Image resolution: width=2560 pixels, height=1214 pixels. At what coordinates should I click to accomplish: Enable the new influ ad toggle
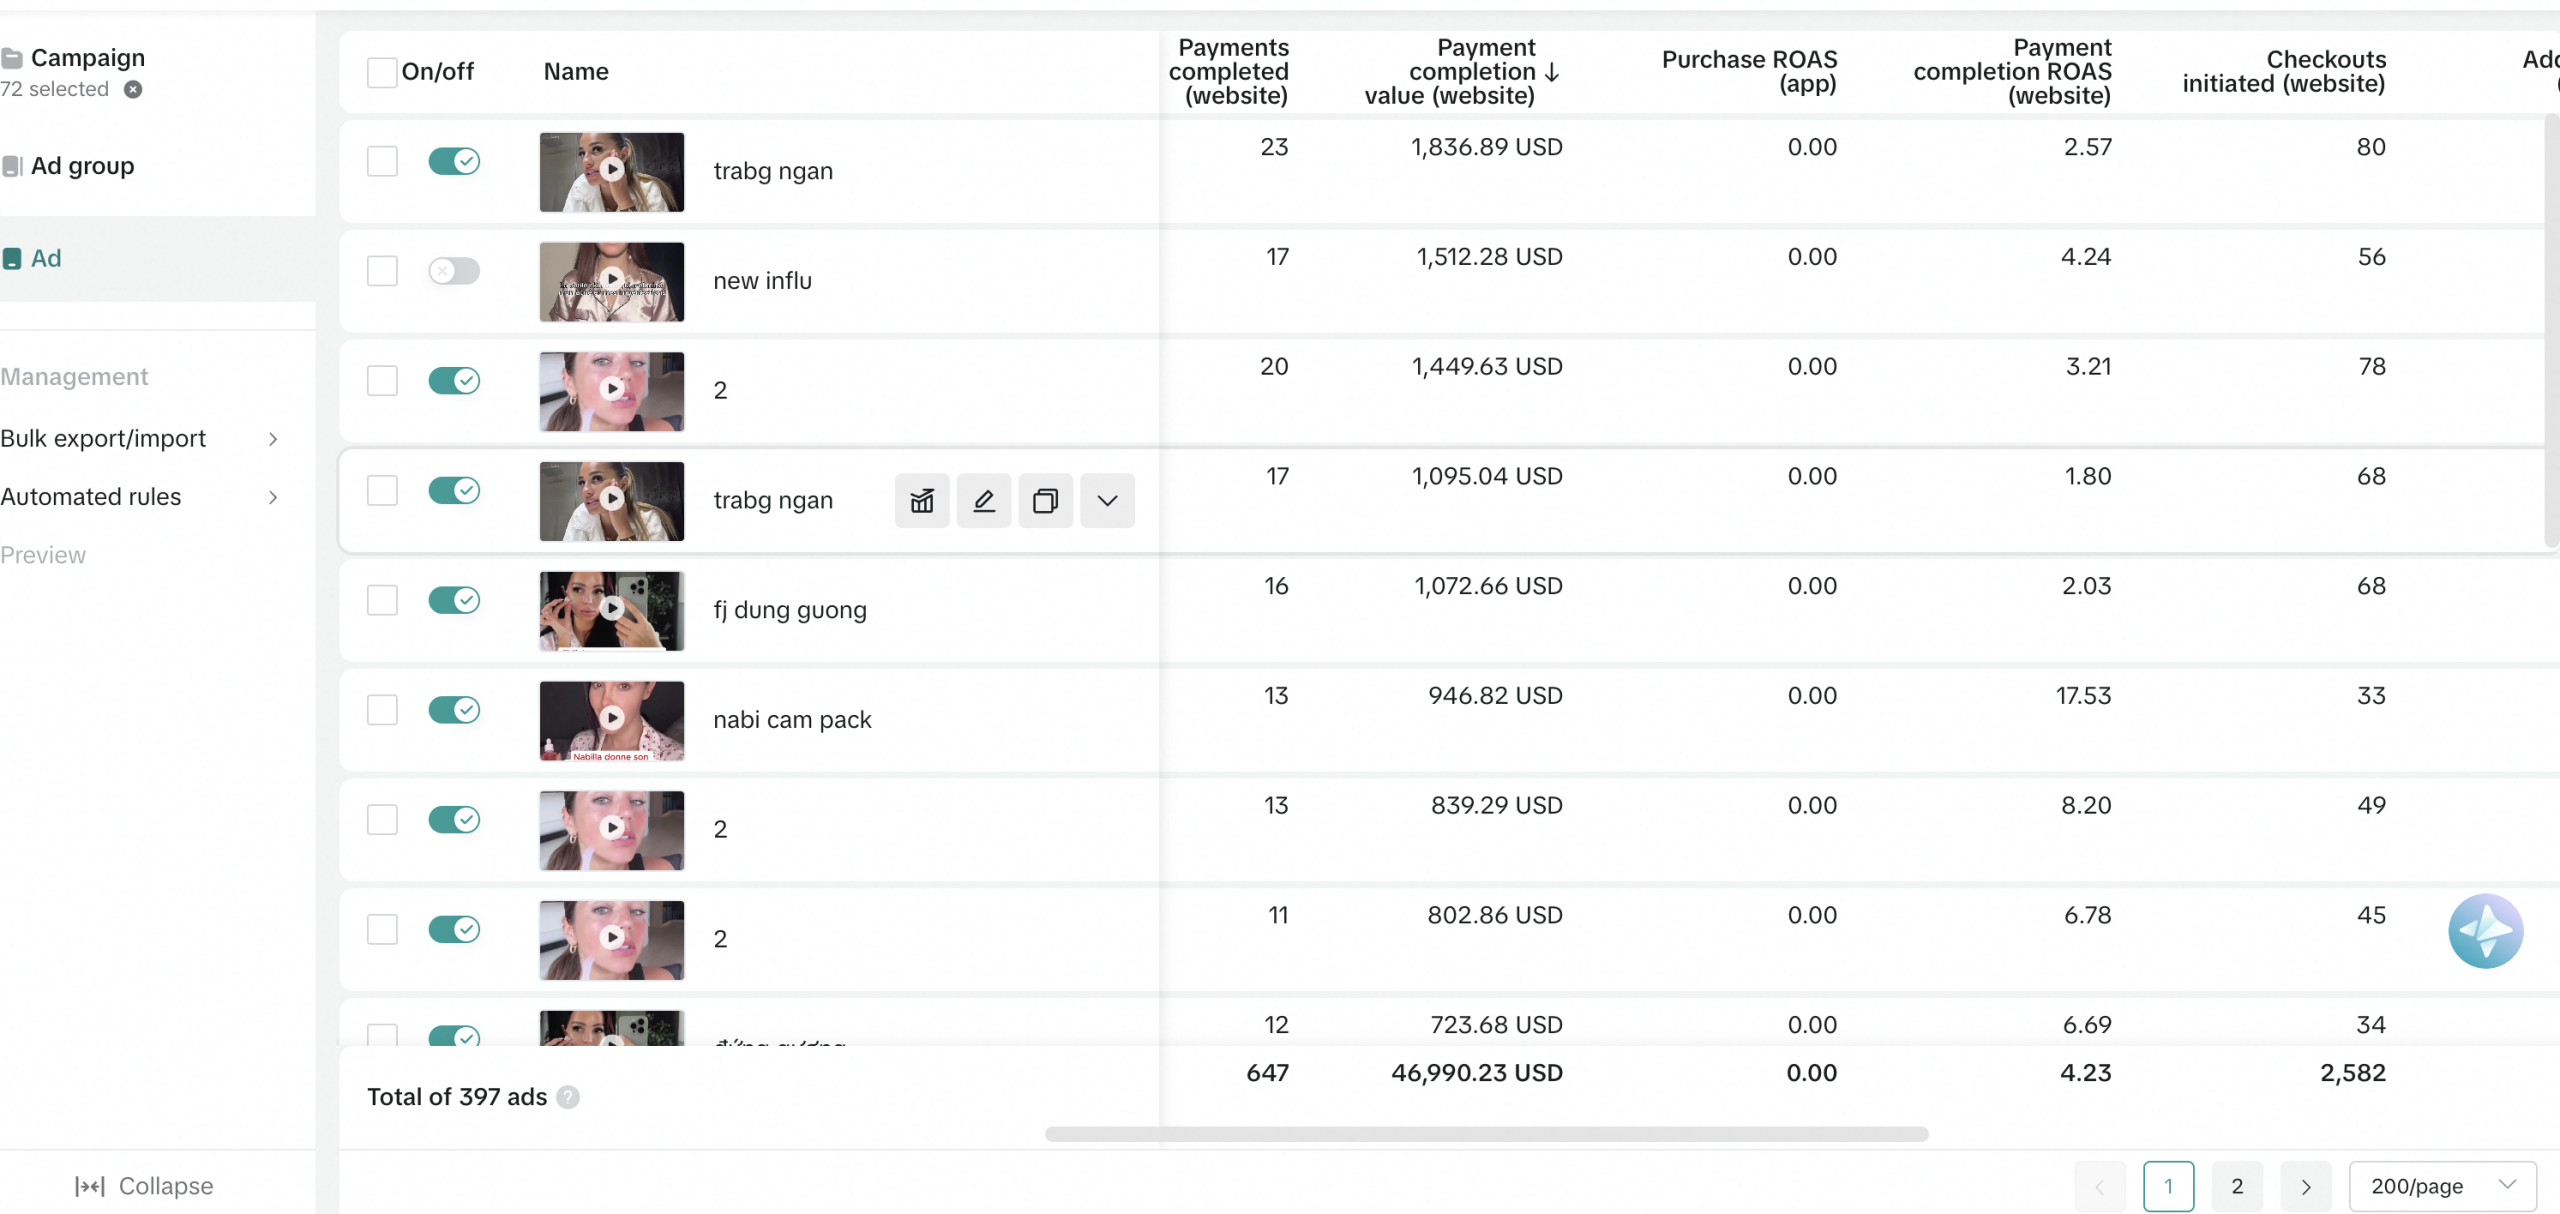click(x=454, y=271)
